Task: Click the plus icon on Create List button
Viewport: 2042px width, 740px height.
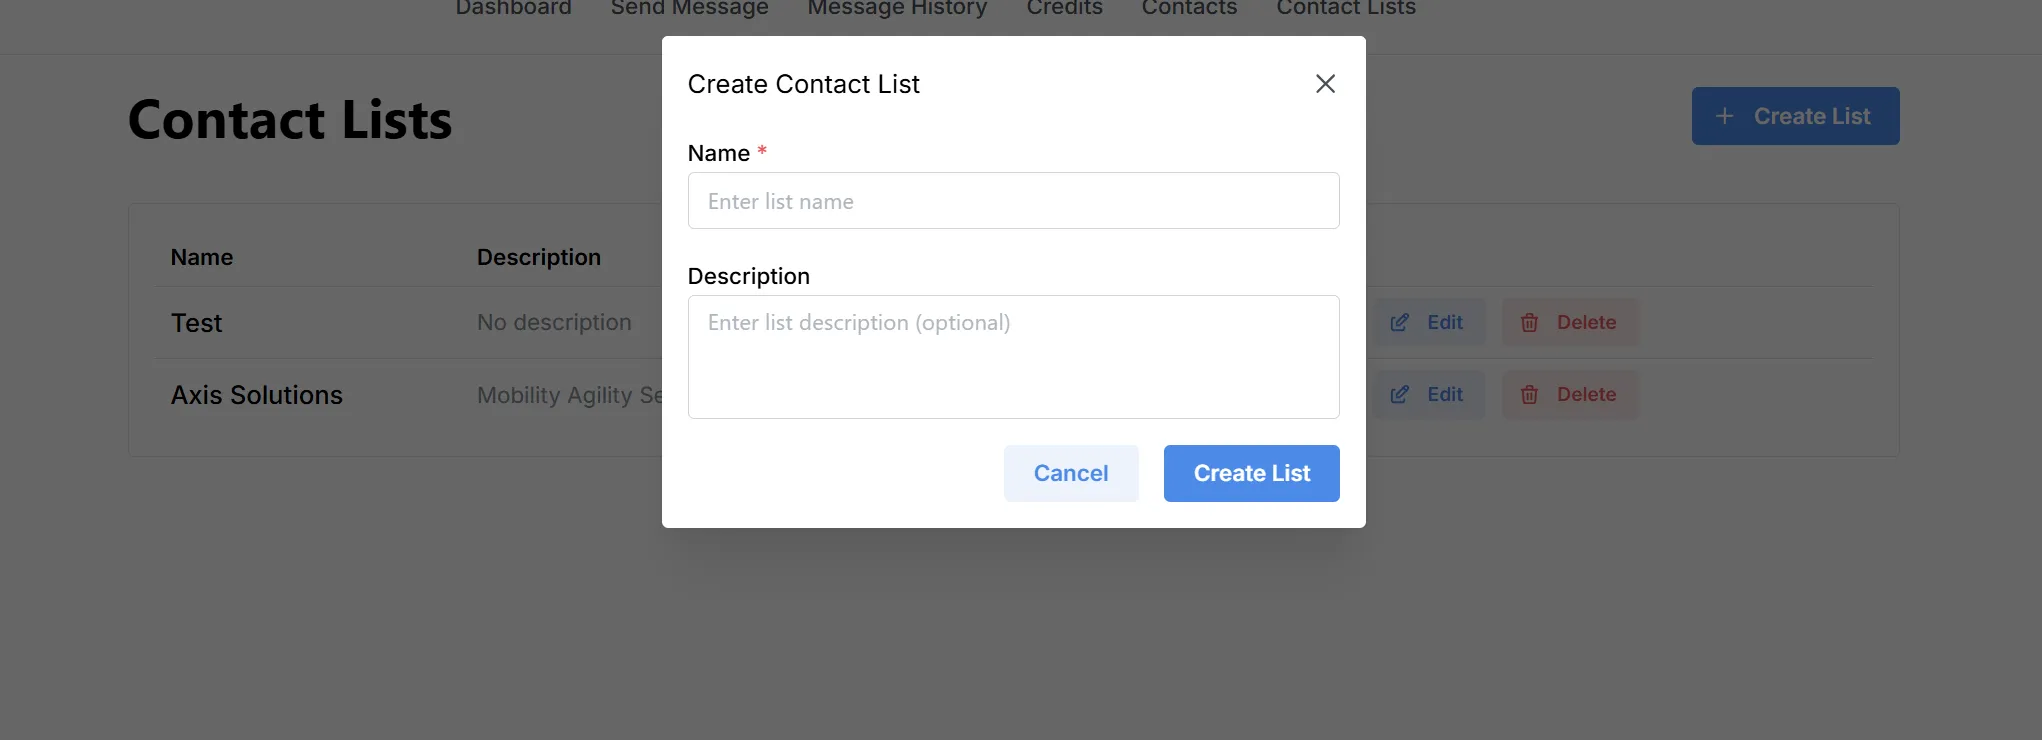Action: pos(1724,116)
